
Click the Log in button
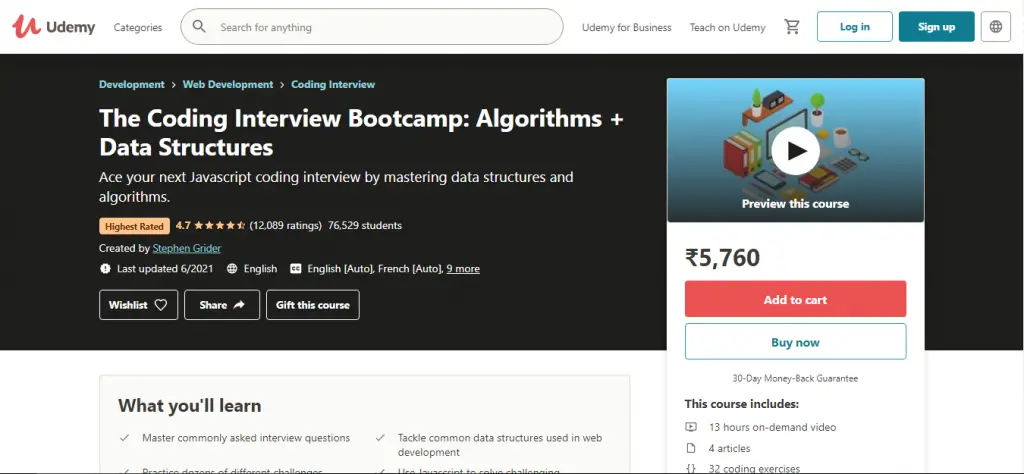854,27
